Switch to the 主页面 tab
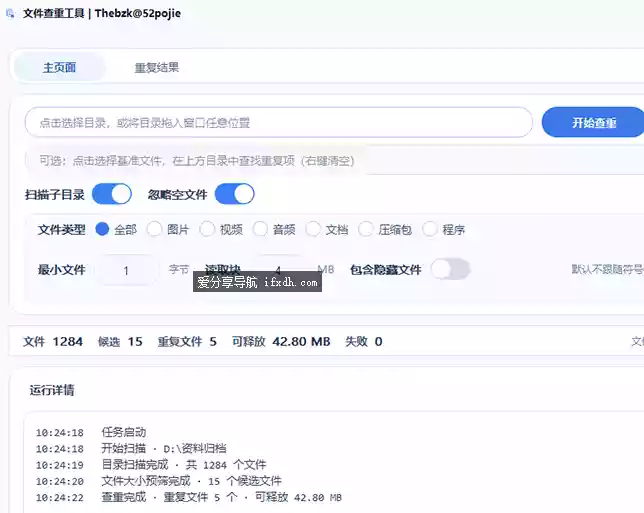 click(60, 67)
